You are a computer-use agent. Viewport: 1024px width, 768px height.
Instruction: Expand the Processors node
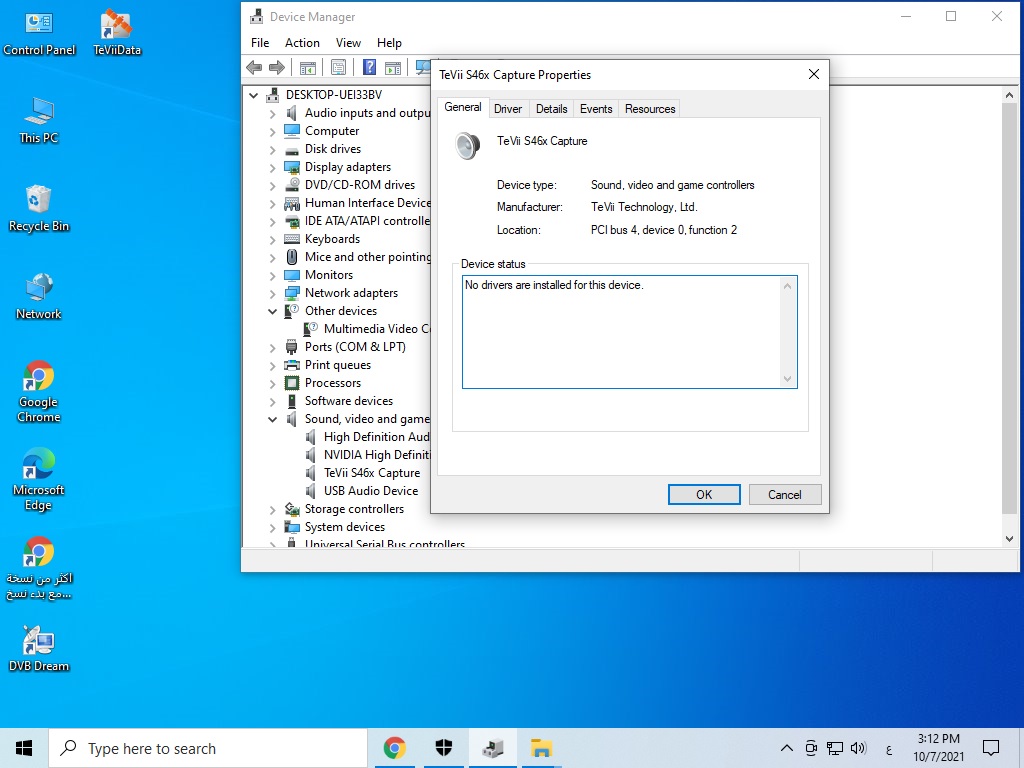[x=272, y=383]
